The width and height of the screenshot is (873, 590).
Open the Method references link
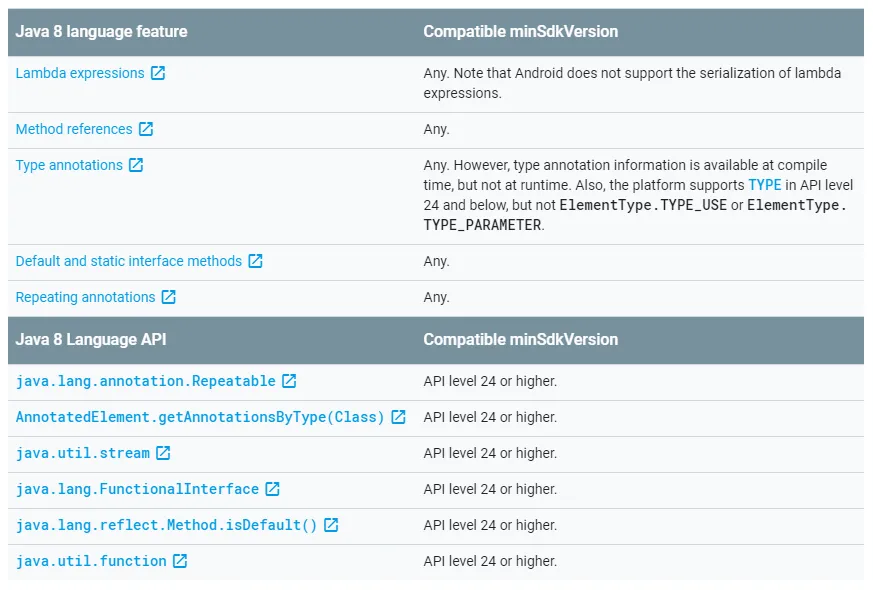click(x=74, y=129)
